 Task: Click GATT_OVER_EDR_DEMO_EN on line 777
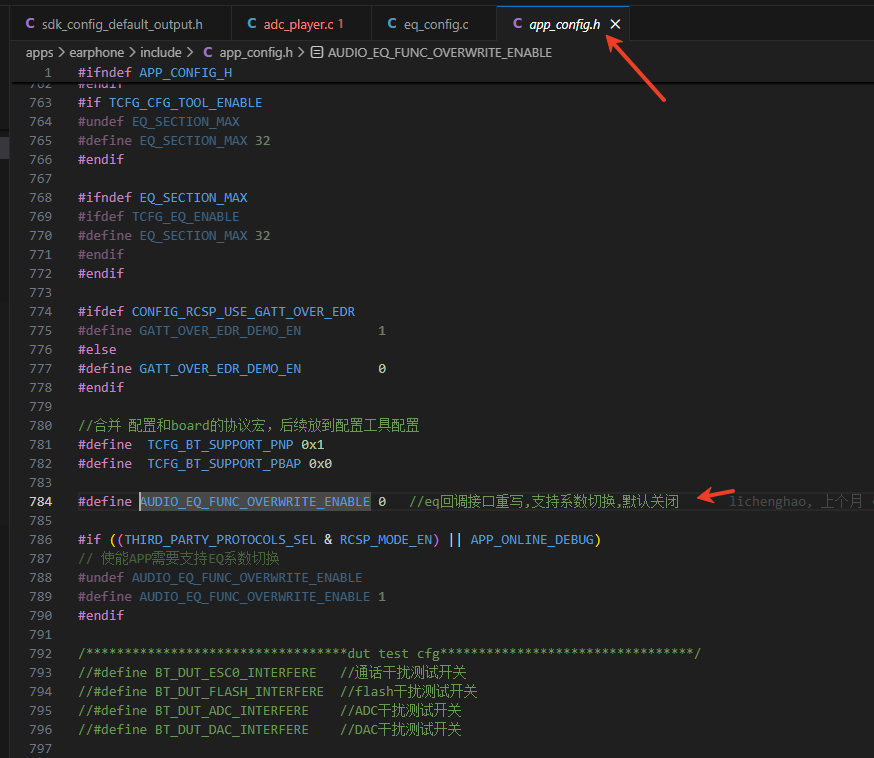pos(220,368)
